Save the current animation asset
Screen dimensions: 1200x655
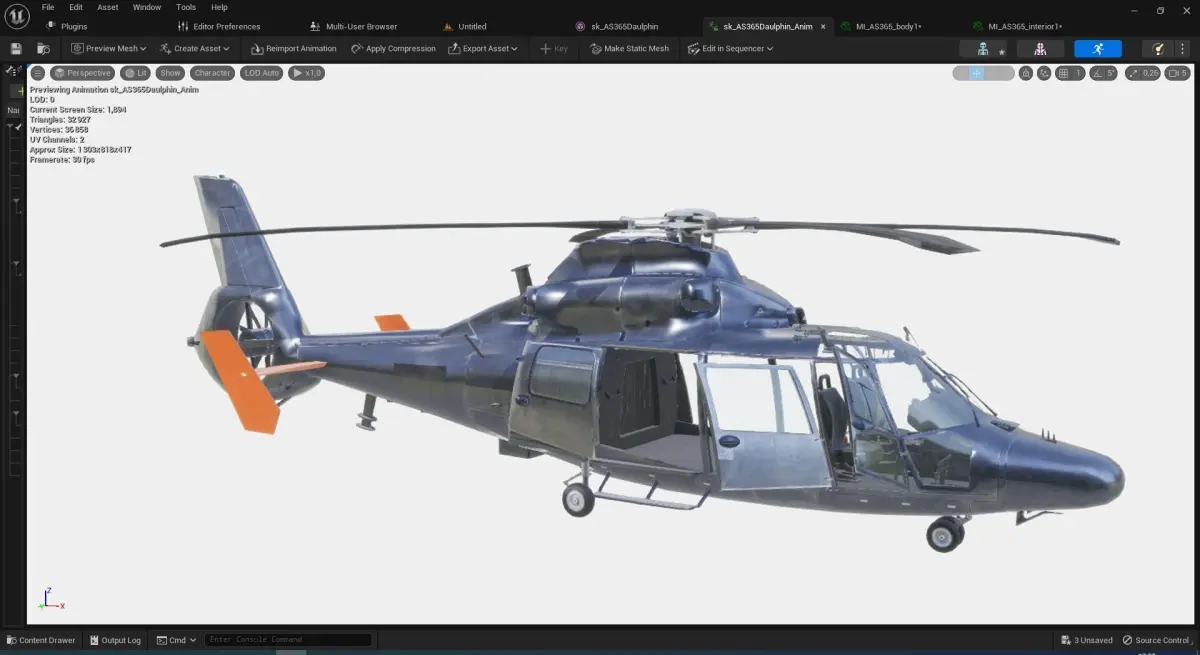pyautogui.click(x=16, y=48)
